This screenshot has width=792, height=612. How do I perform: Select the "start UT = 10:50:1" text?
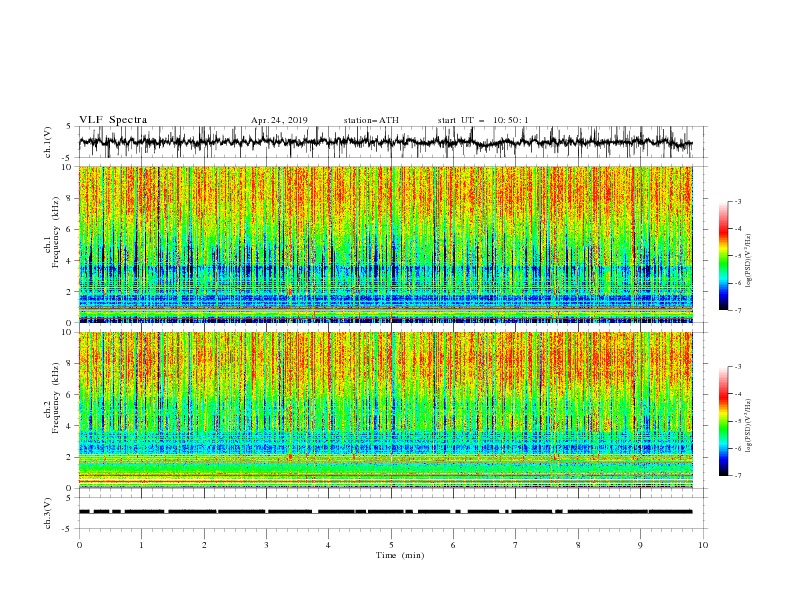[x=483, y=120]
